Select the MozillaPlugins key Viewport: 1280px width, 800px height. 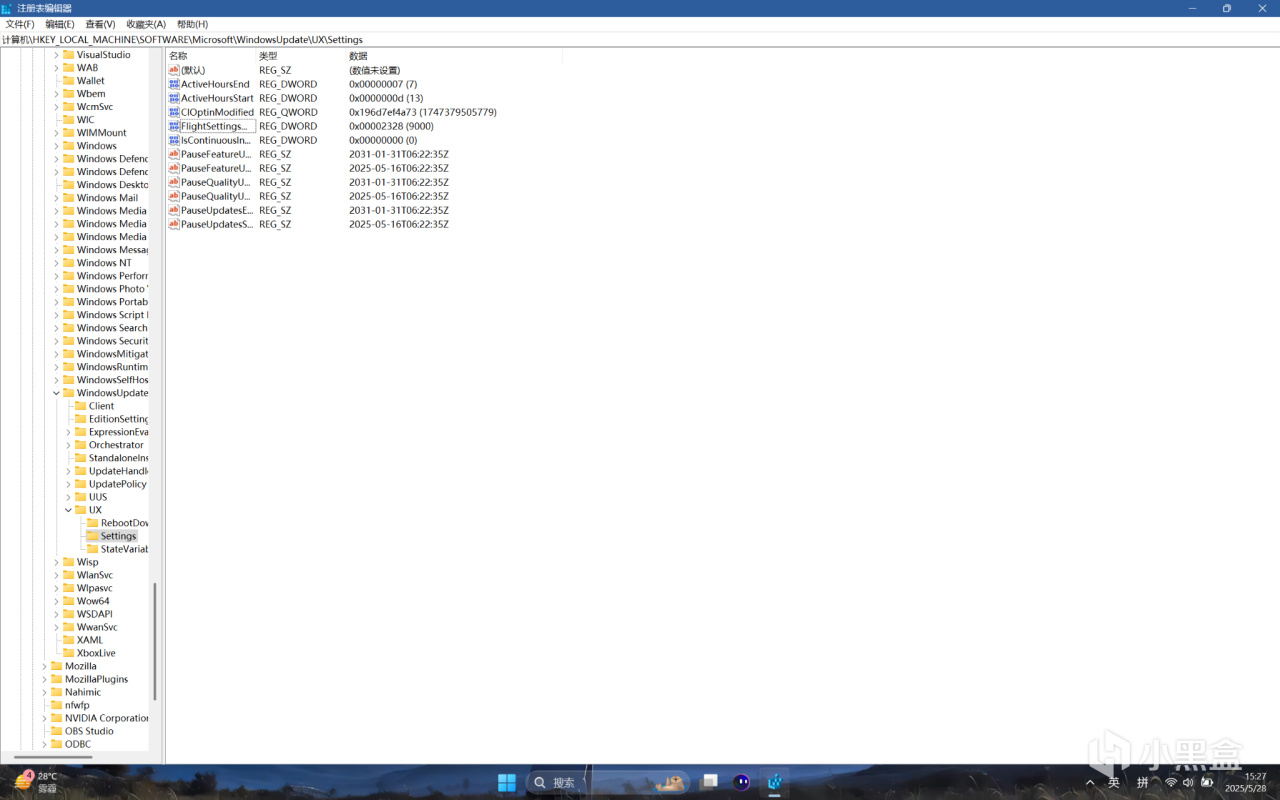pos(96,679)
